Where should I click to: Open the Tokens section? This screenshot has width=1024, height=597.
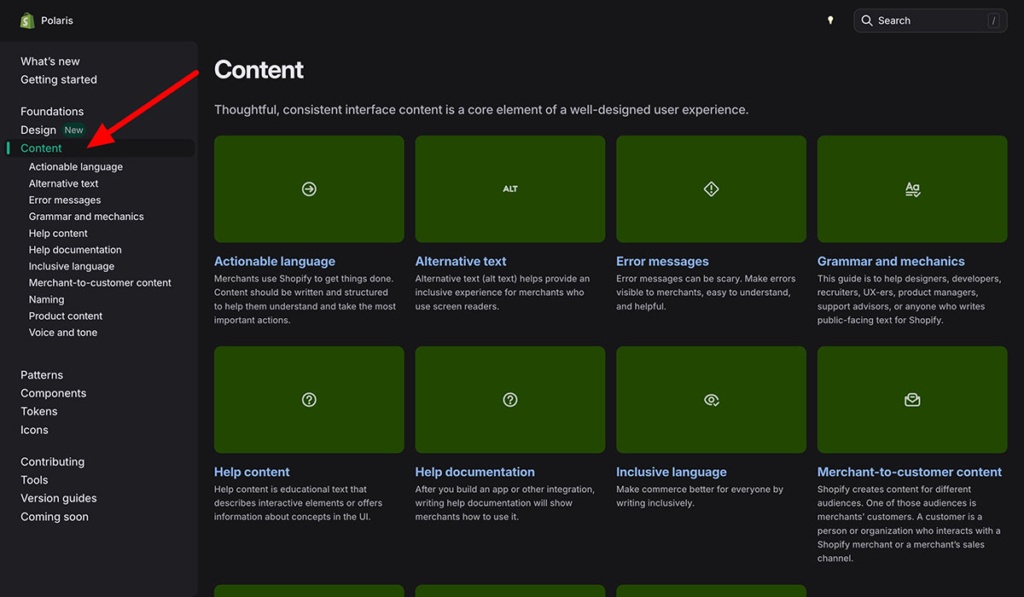(39, 410)
